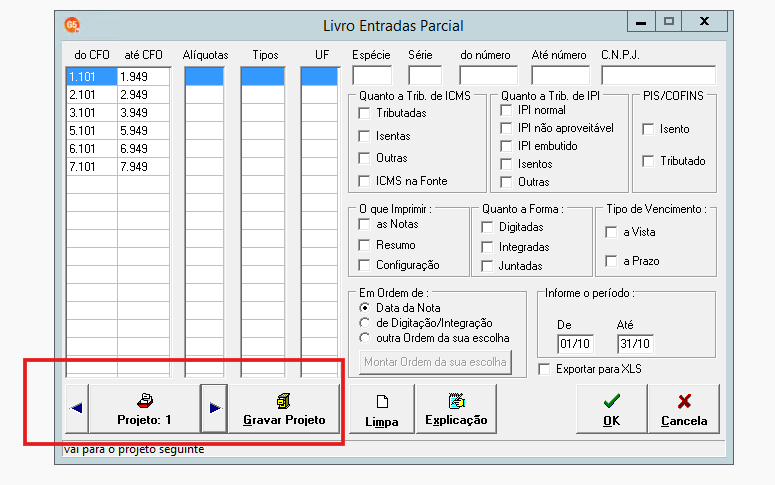Check the Juntadas checkbox

tap(487, 266)
